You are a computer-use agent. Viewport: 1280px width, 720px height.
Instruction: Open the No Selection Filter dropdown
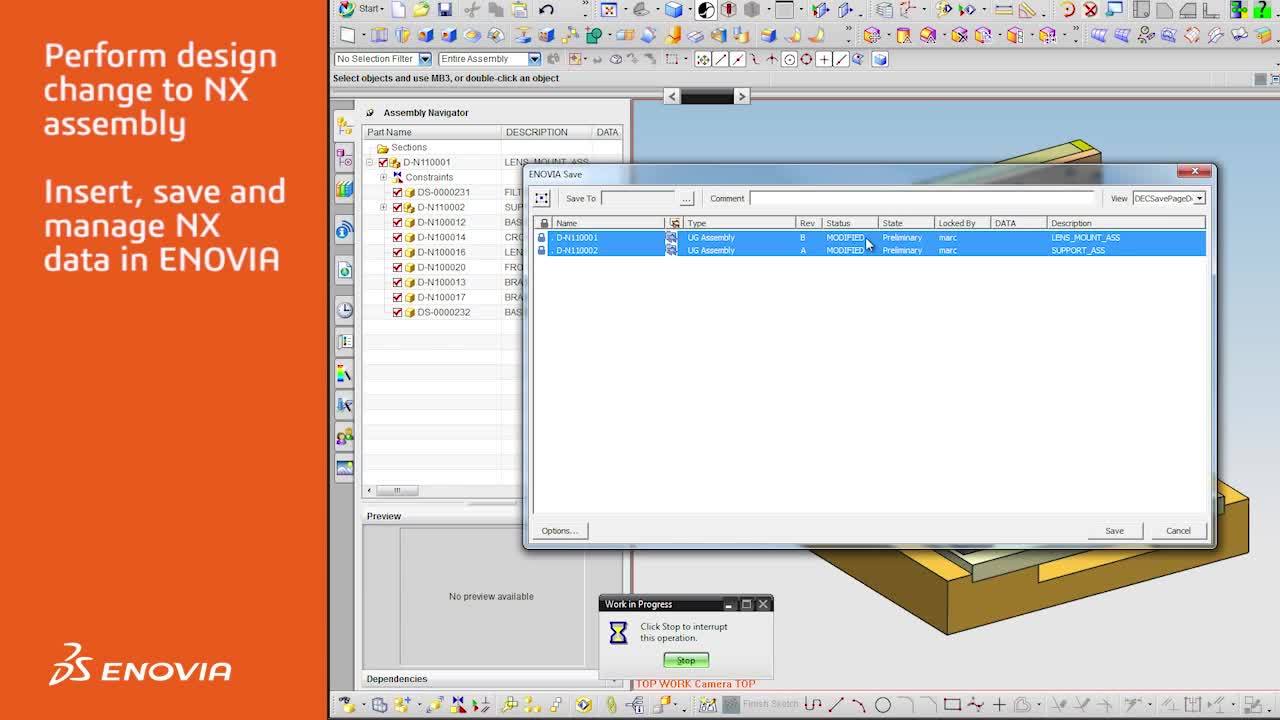coord(383,59)
